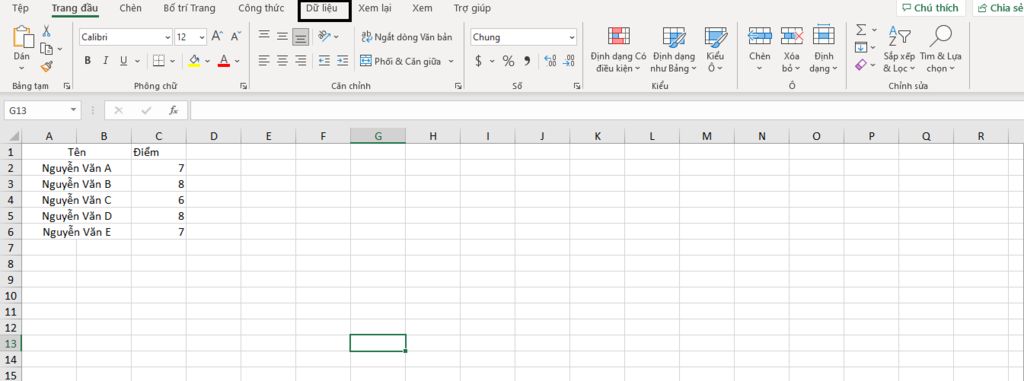Viewport: 1024px width, 381px height.
Task: Apply the yellow fill color swatch
Action: [x=194, y=61]
